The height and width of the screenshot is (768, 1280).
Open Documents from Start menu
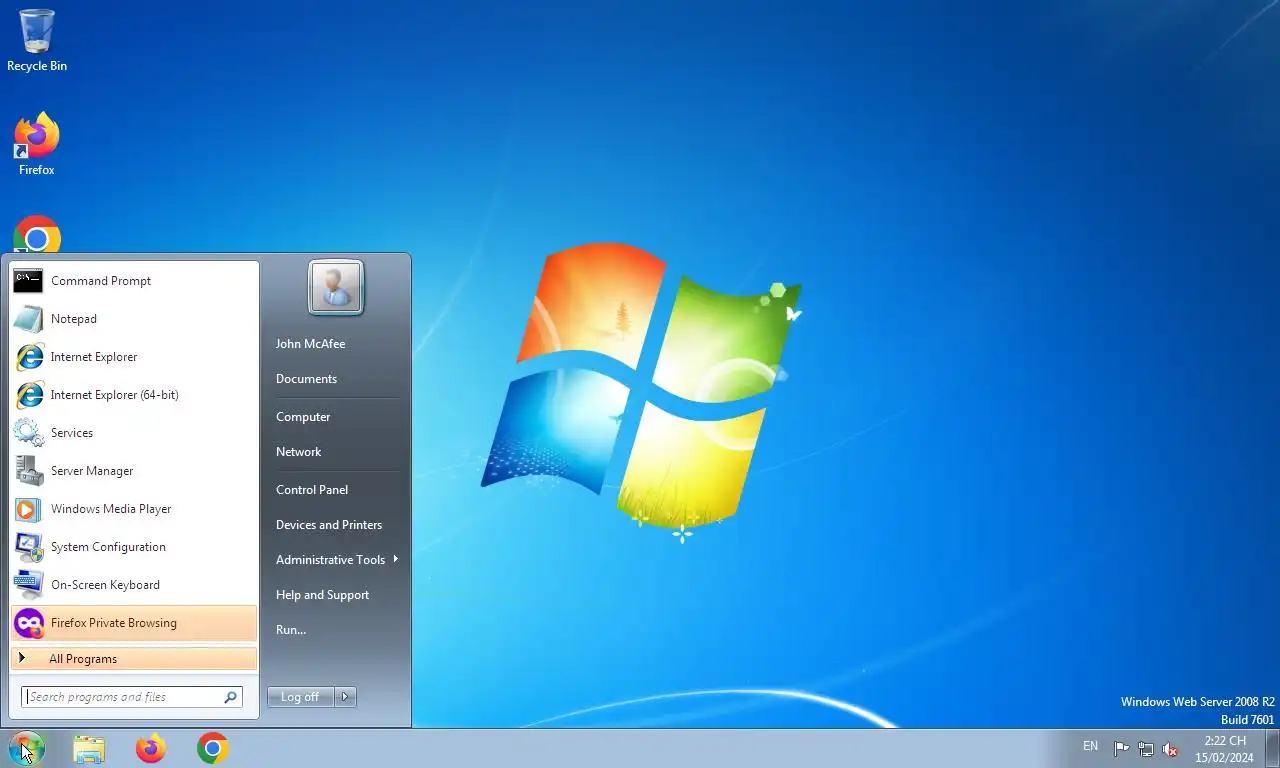(306, 379)
